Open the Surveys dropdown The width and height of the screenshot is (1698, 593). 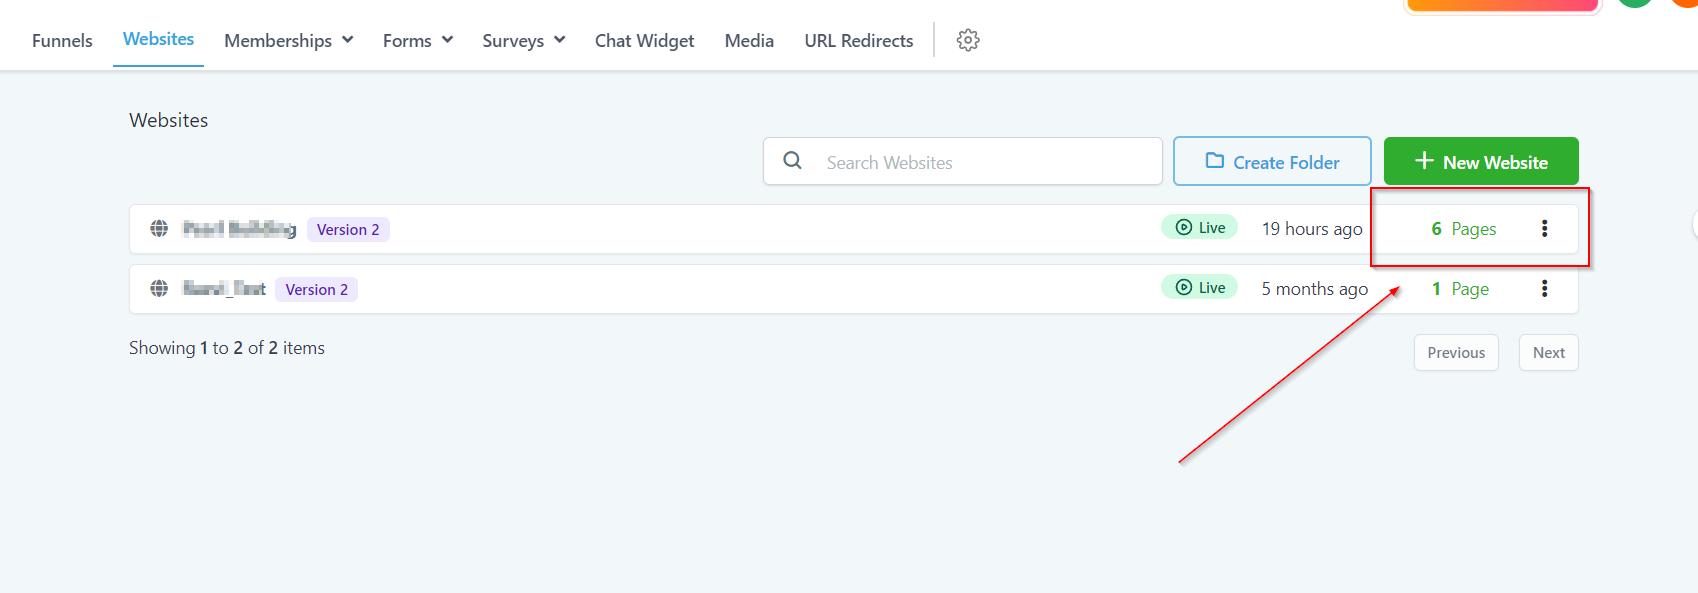click(523, 41)
